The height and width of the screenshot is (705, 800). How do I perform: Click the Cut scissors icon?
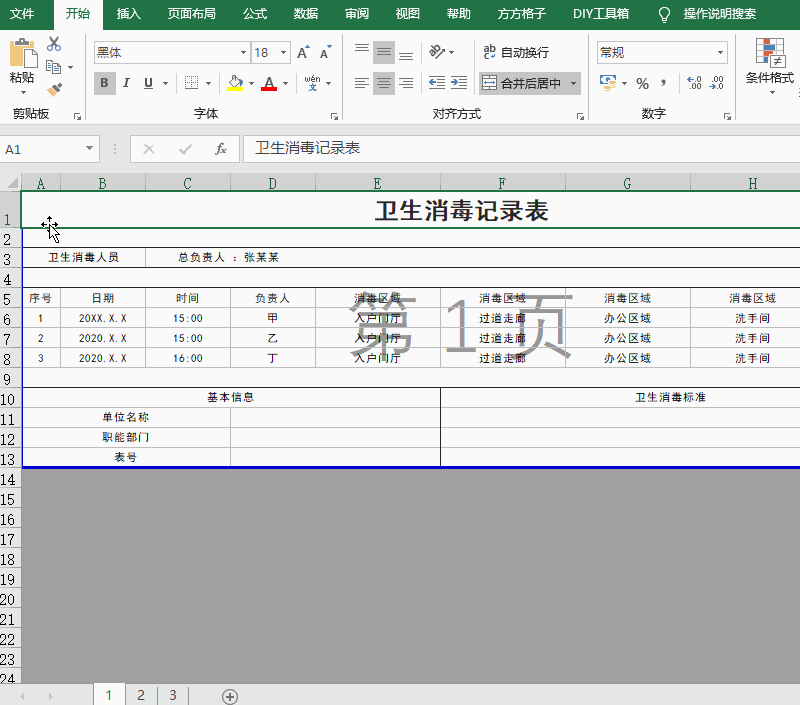coord(54,44)
